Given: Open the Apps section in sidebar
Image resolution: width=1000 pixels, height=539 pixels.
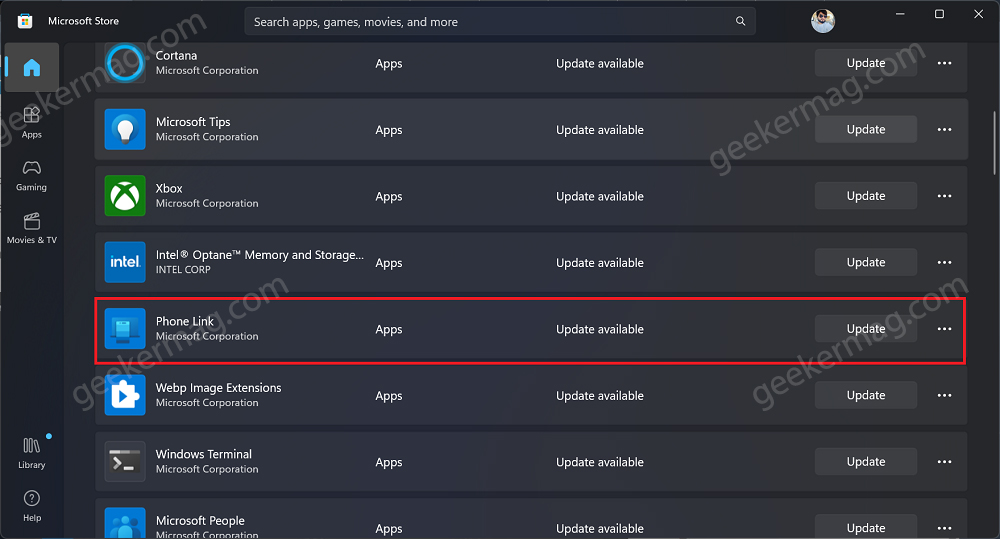Looking at the screenshot, I should (32, 122).
